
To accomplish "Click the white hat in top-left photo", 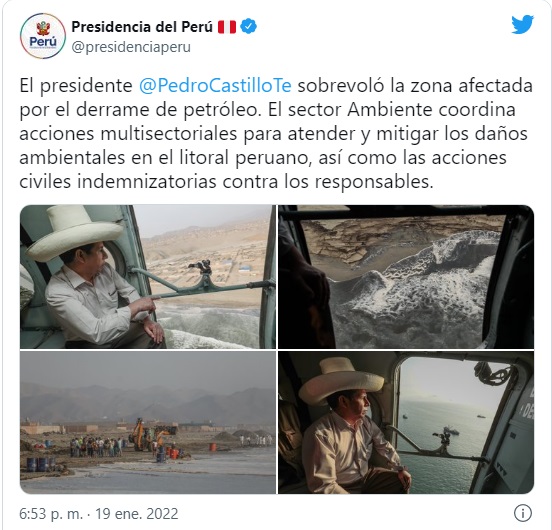I will tap(74, 232).
